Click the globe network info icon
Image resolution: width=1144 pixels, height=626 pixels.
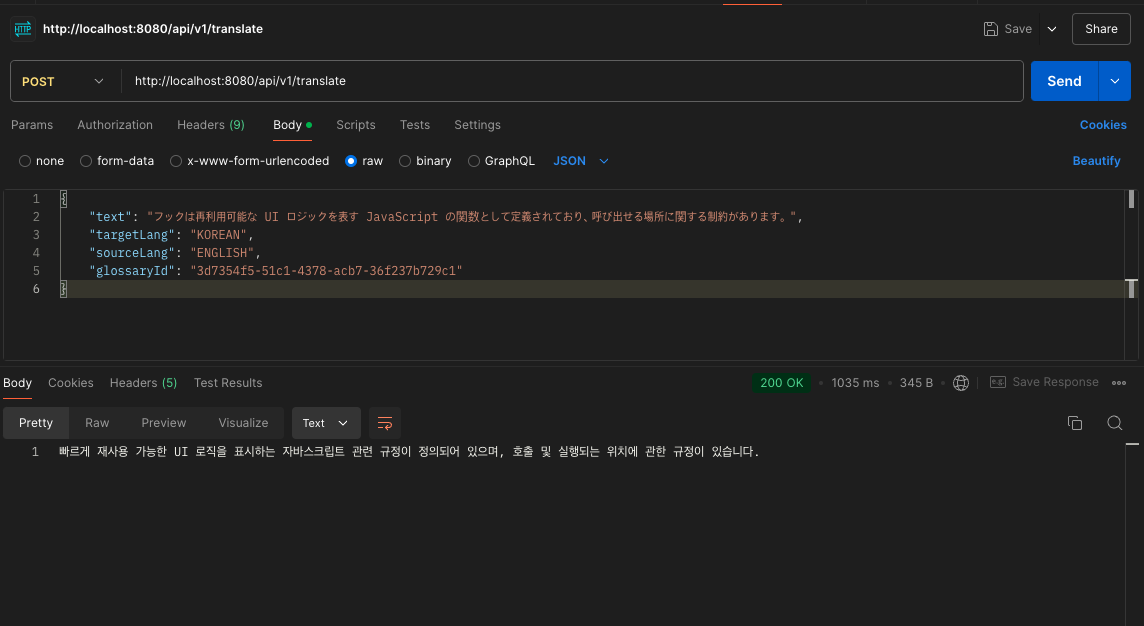click(960, 382)
